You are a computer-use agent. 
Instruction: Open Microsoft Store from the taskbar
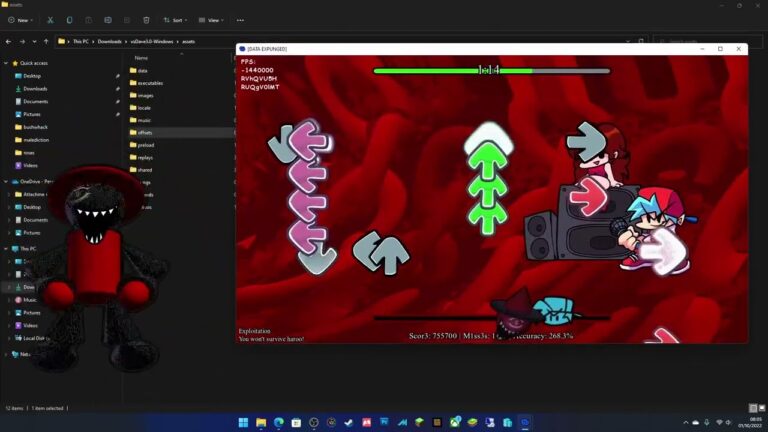[296, 422]
